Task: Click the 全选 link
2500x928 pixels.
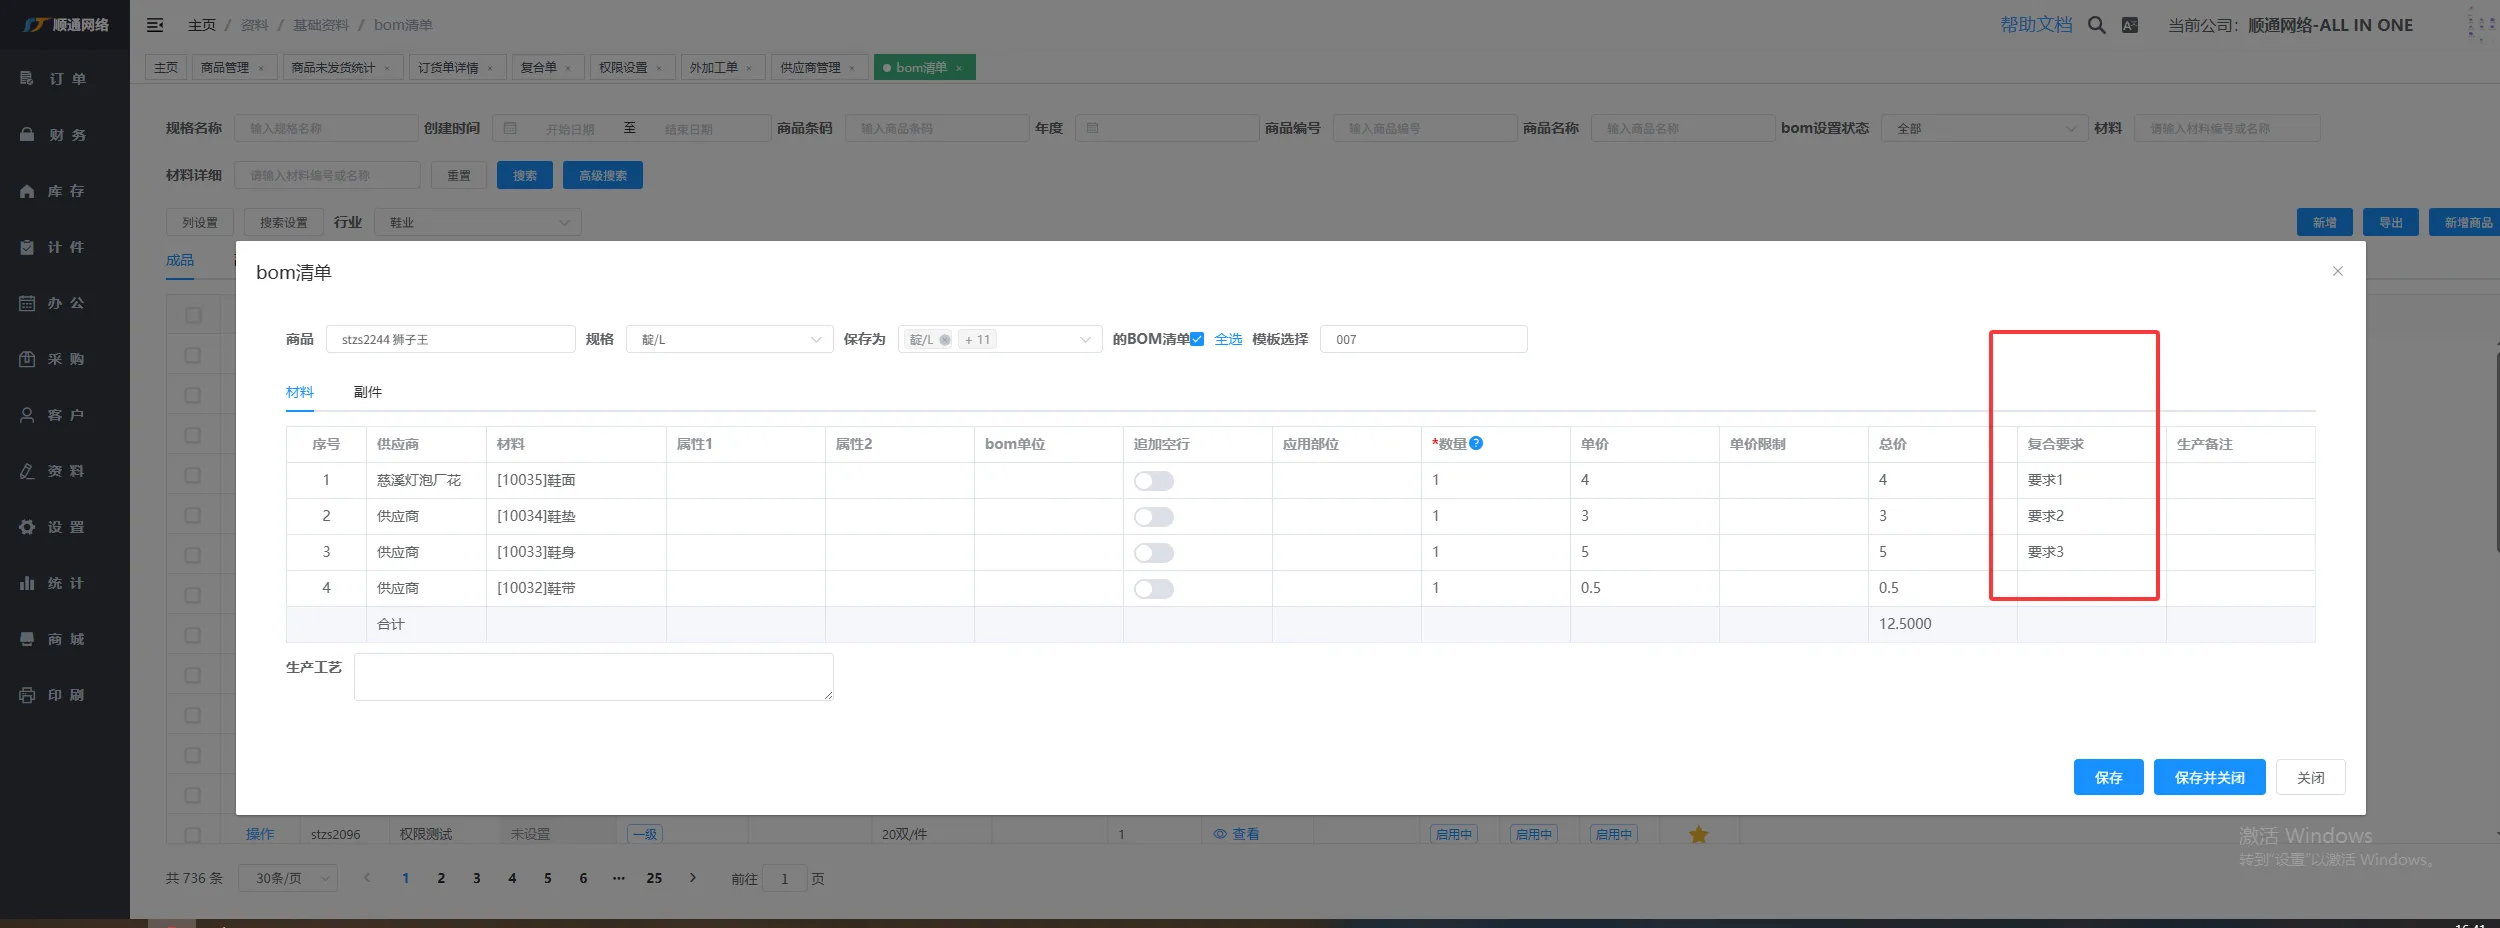Action: (x=1228, y=339)
